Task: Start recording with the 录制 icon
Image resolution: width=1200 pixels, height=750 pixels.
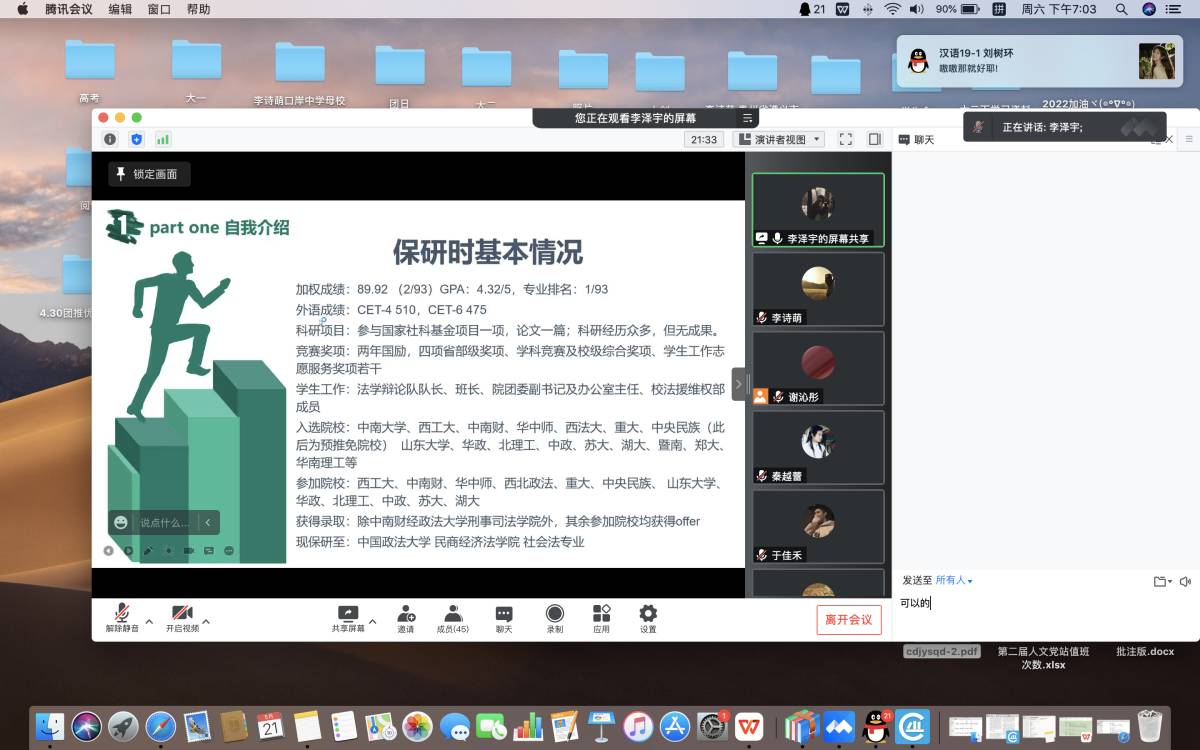Action: pyautogui.click(x=555, y=617)
